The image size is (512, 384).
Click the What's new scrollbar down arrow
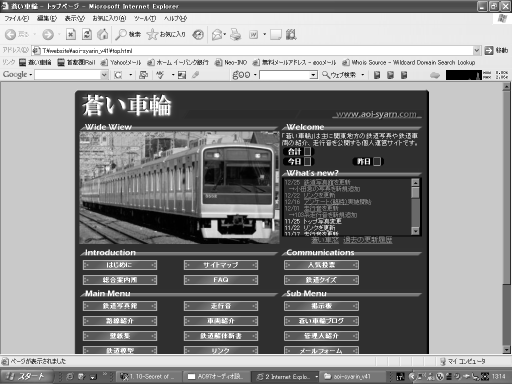(415, 231)
